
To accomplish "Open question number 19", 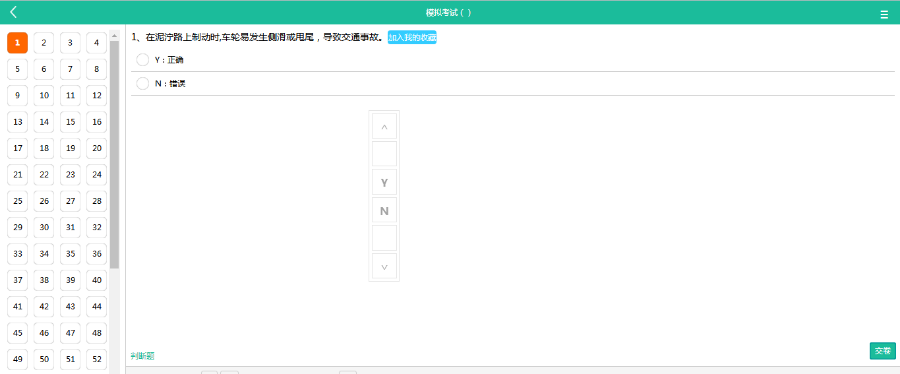I will coord(70,149).
